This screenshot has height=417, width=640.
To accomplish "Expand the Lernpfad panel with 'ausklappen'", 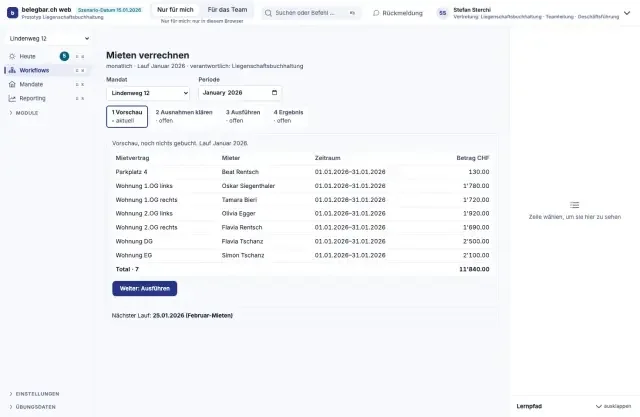I will pyautogui.click(x=613, y=406).
